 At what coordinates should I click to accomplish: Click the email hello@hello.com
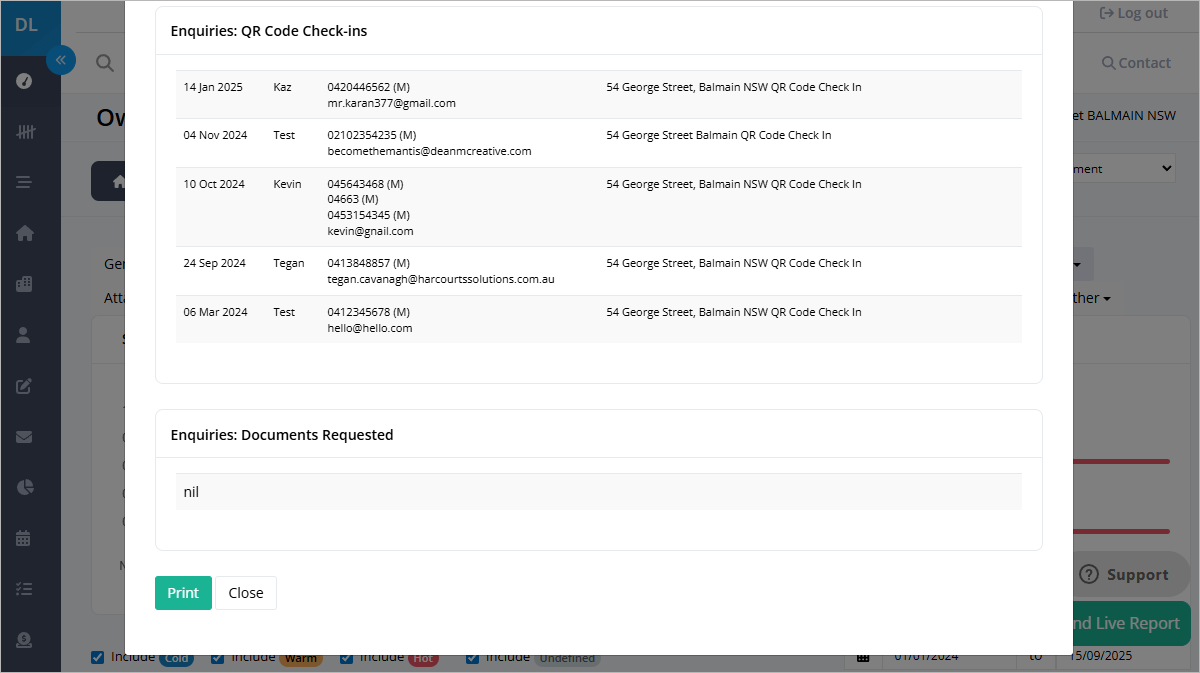point(369,328)
